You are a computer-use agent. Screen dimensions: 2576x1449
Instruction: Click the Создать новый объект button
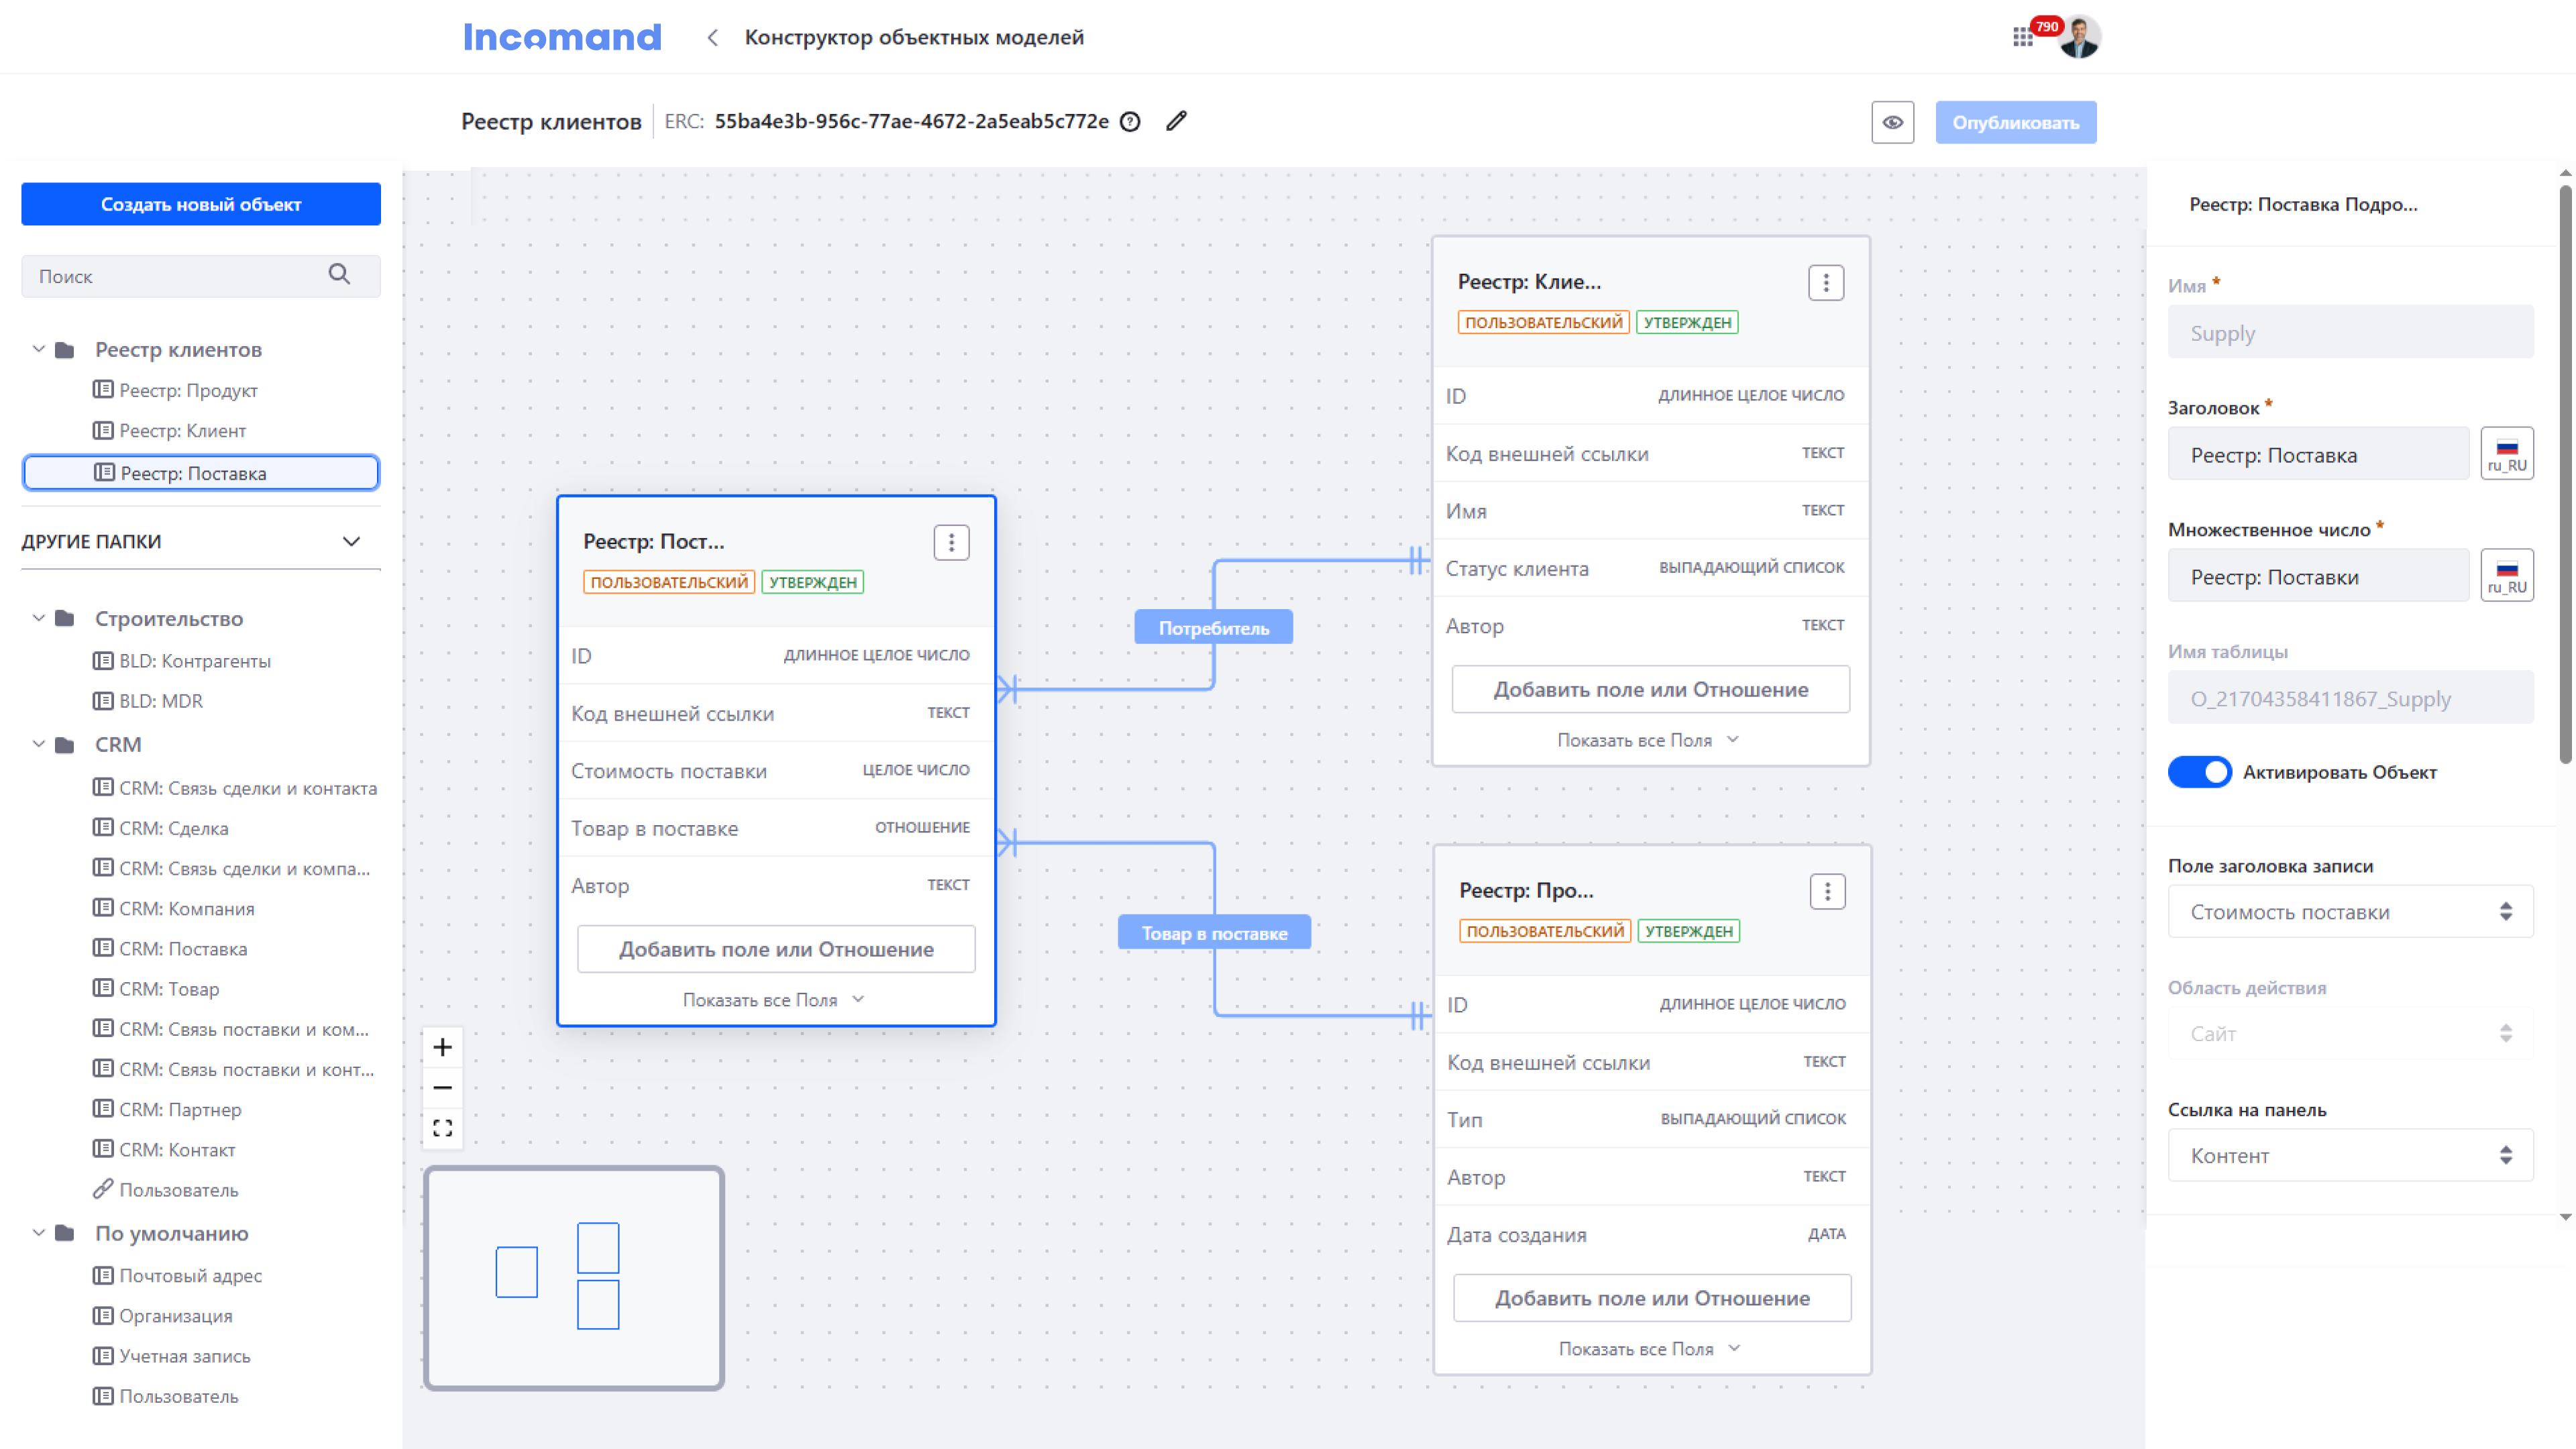click(201, 204)
